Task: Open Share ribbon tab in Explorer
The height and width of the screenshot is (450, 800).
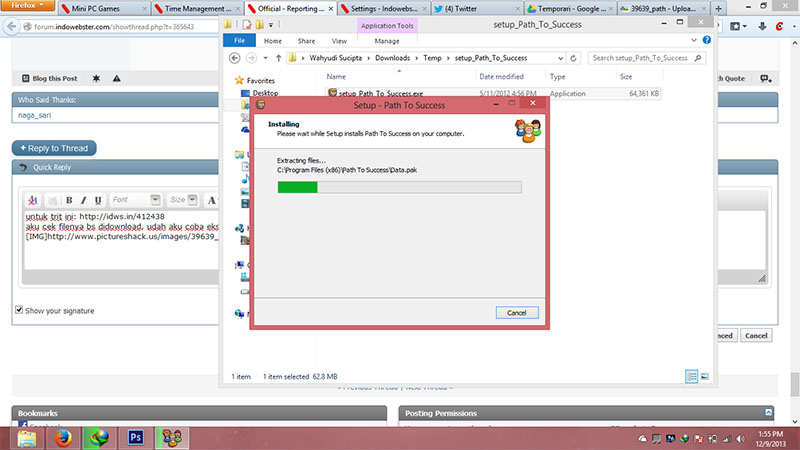Action: click(306, 41)
